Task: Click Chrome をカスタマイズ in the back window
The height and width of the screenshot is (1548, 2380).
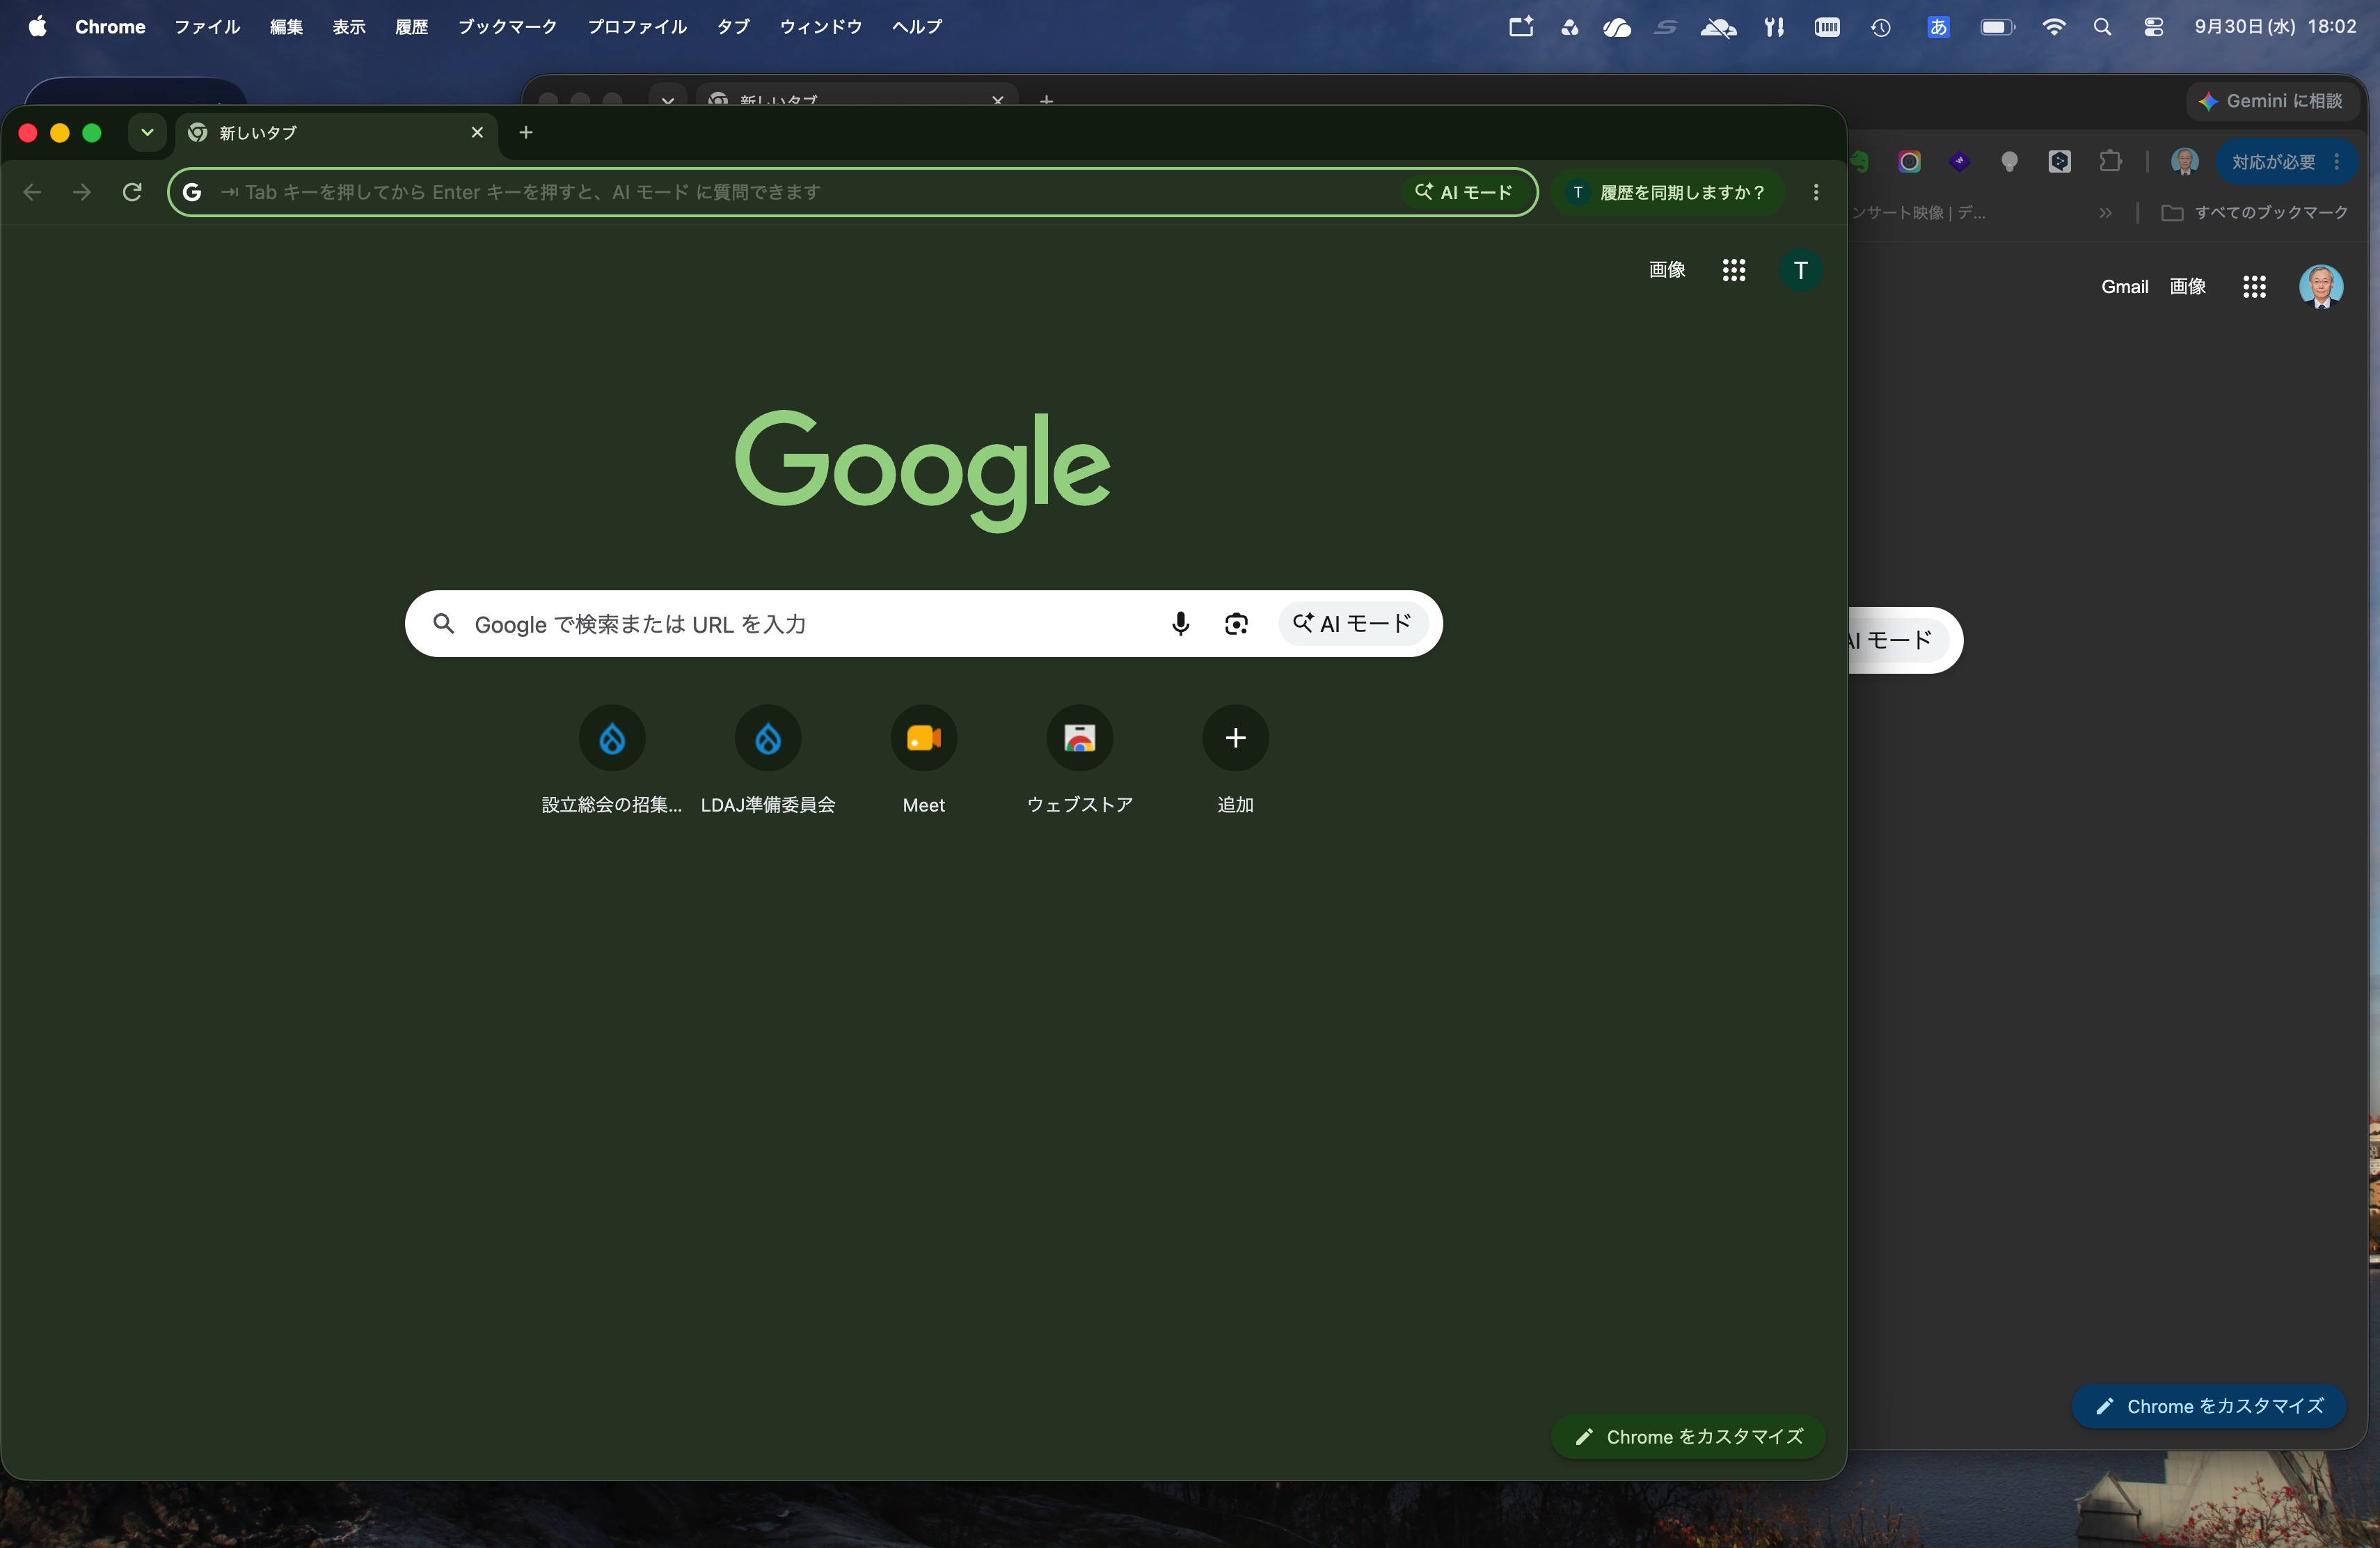Action: click(x=2209, y=1406)
